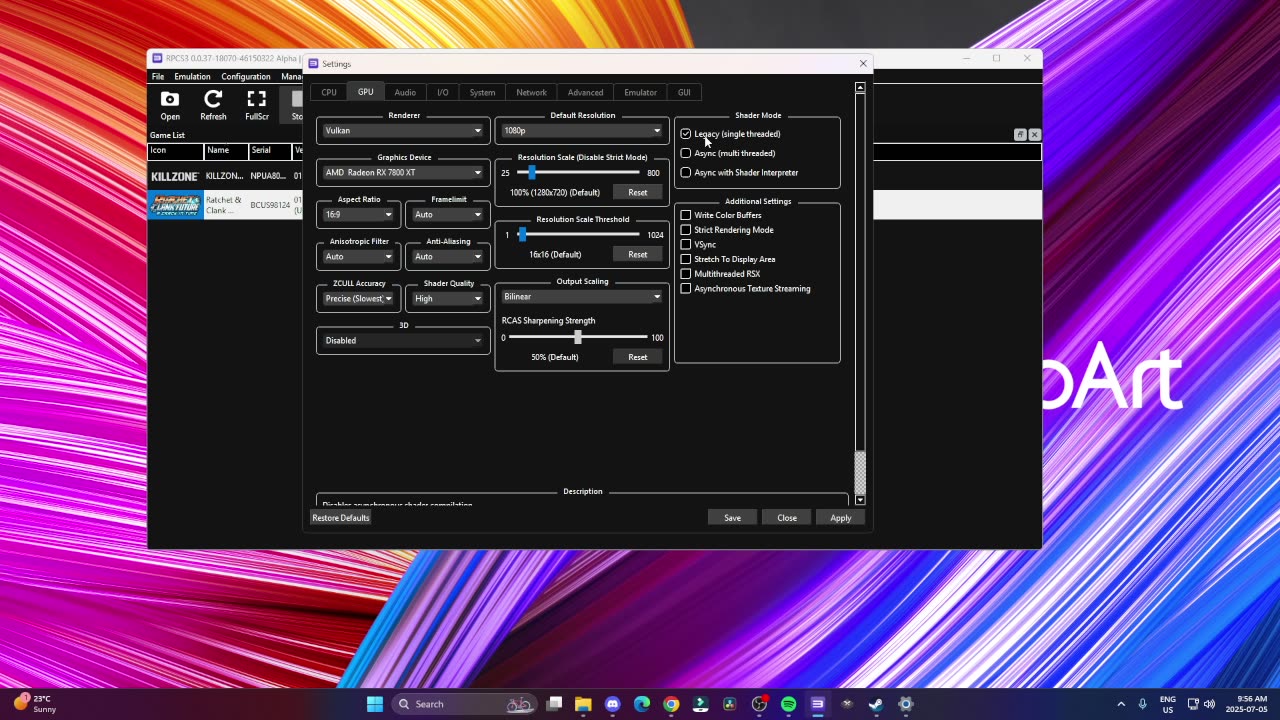The image size is (1280, 720).
Task: Expand the 3D mode dropdown
Action: (403, 341)
